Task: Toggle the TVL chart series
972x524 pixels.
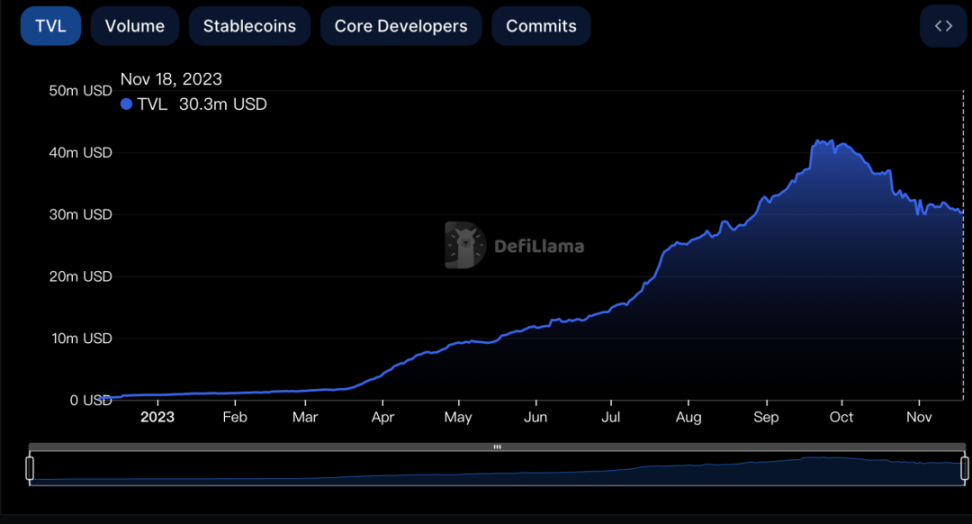Action: 50,26
